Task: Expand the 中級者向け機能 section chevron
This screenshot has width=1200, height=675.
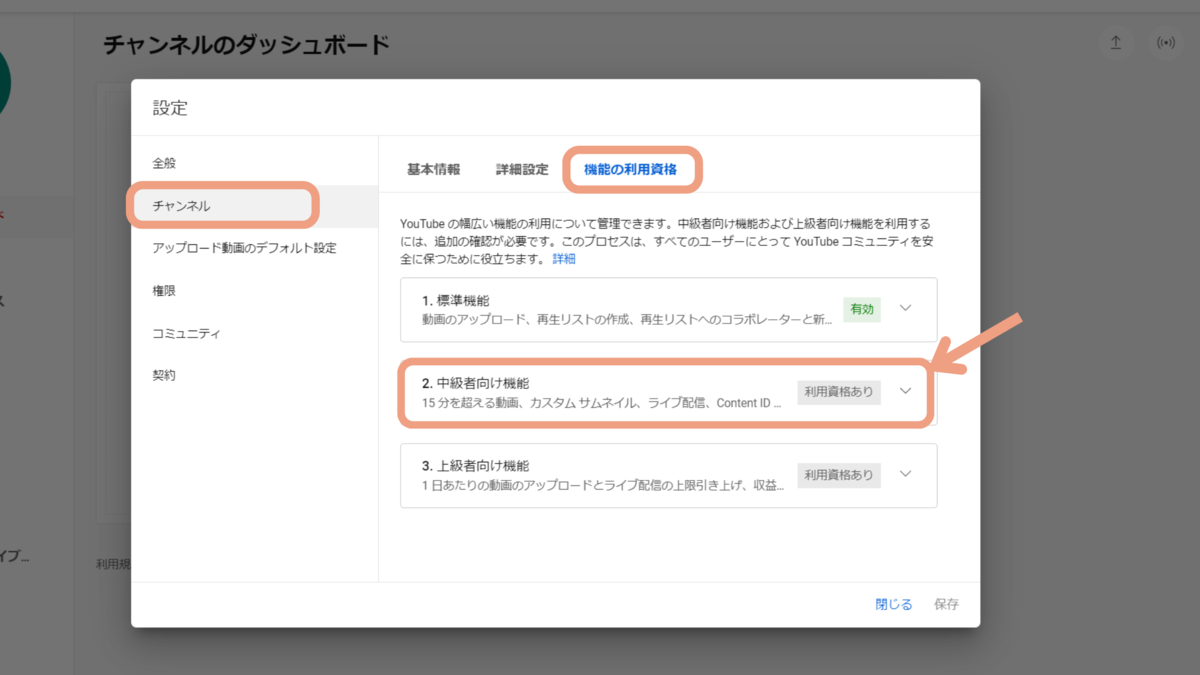Action: [x=906, y=391]
